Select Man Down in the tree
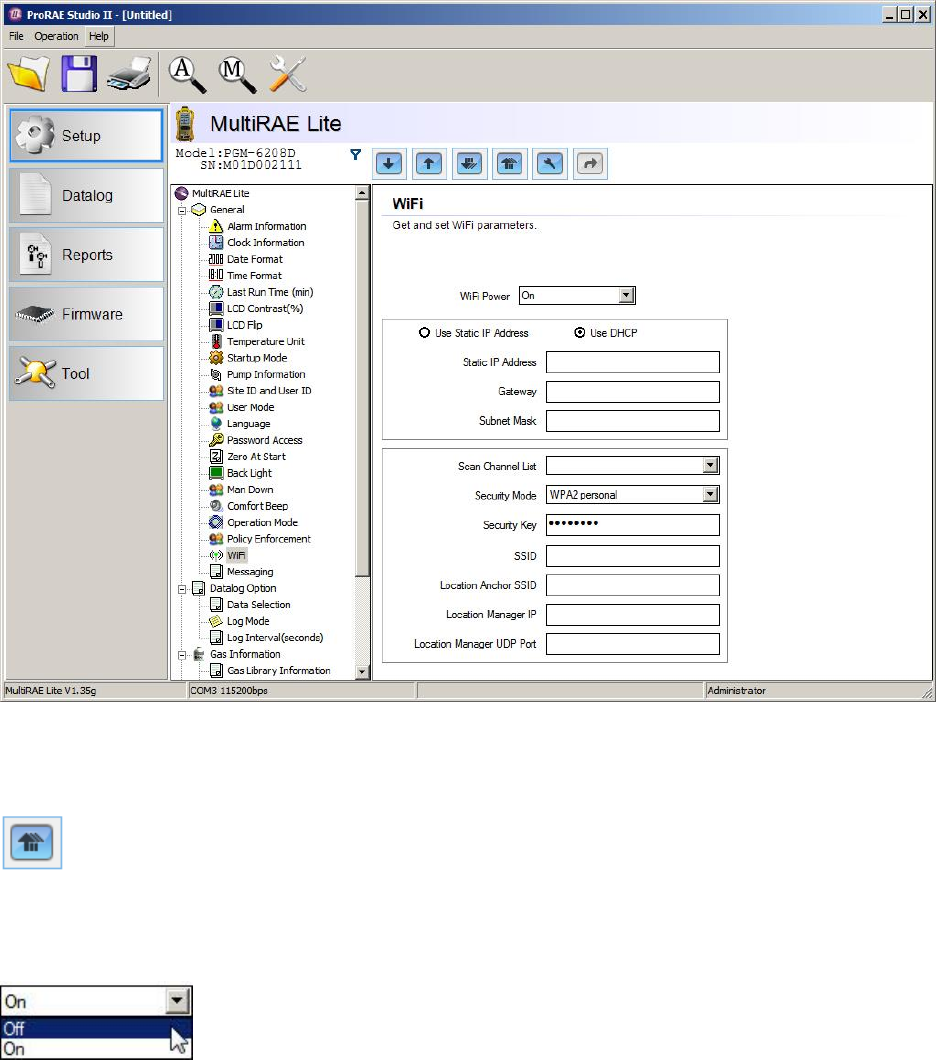936x1060 pixels. tap(250, 490)
